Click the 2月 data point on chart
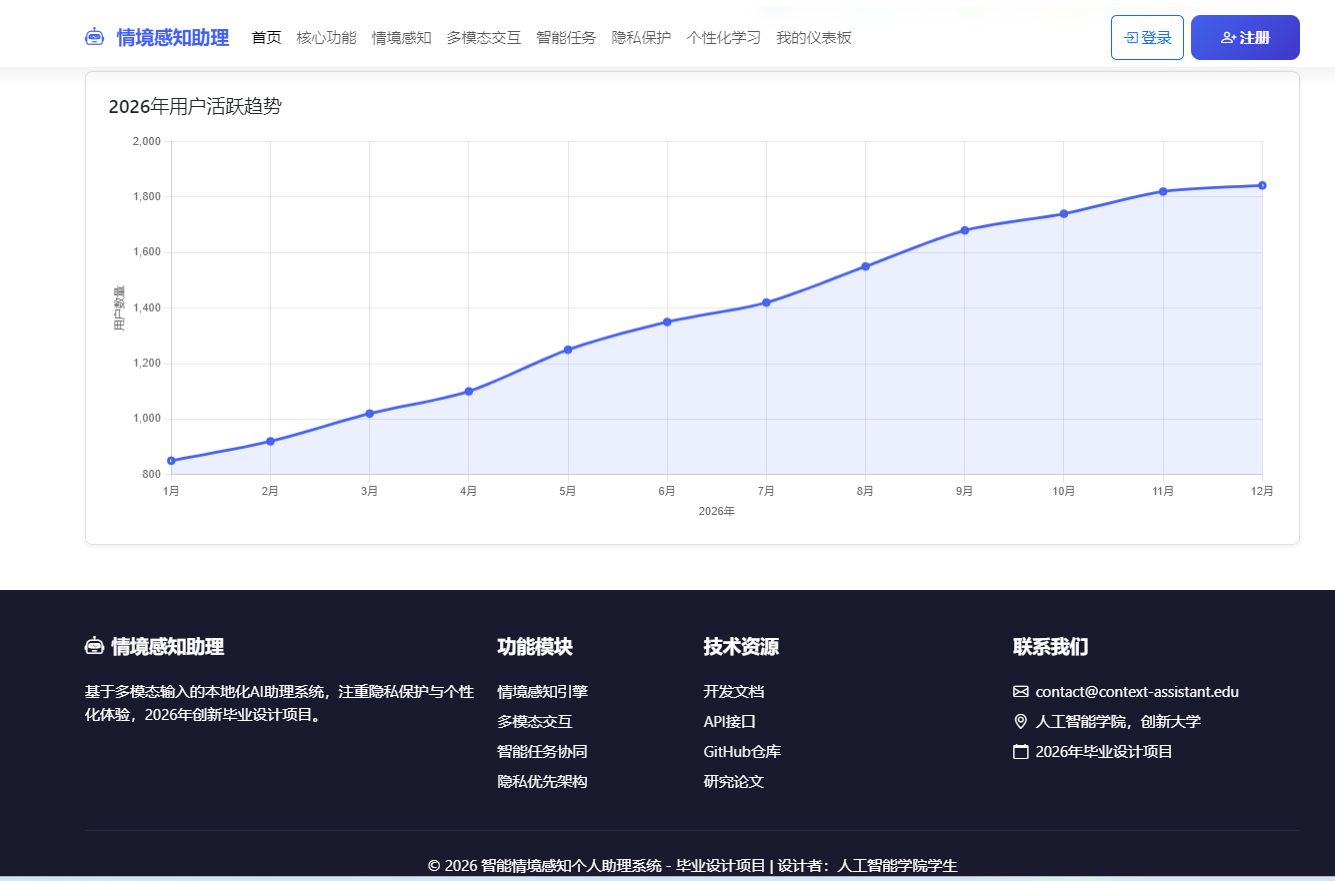Screen dimensions: 1335x881 tap(270, 441)
